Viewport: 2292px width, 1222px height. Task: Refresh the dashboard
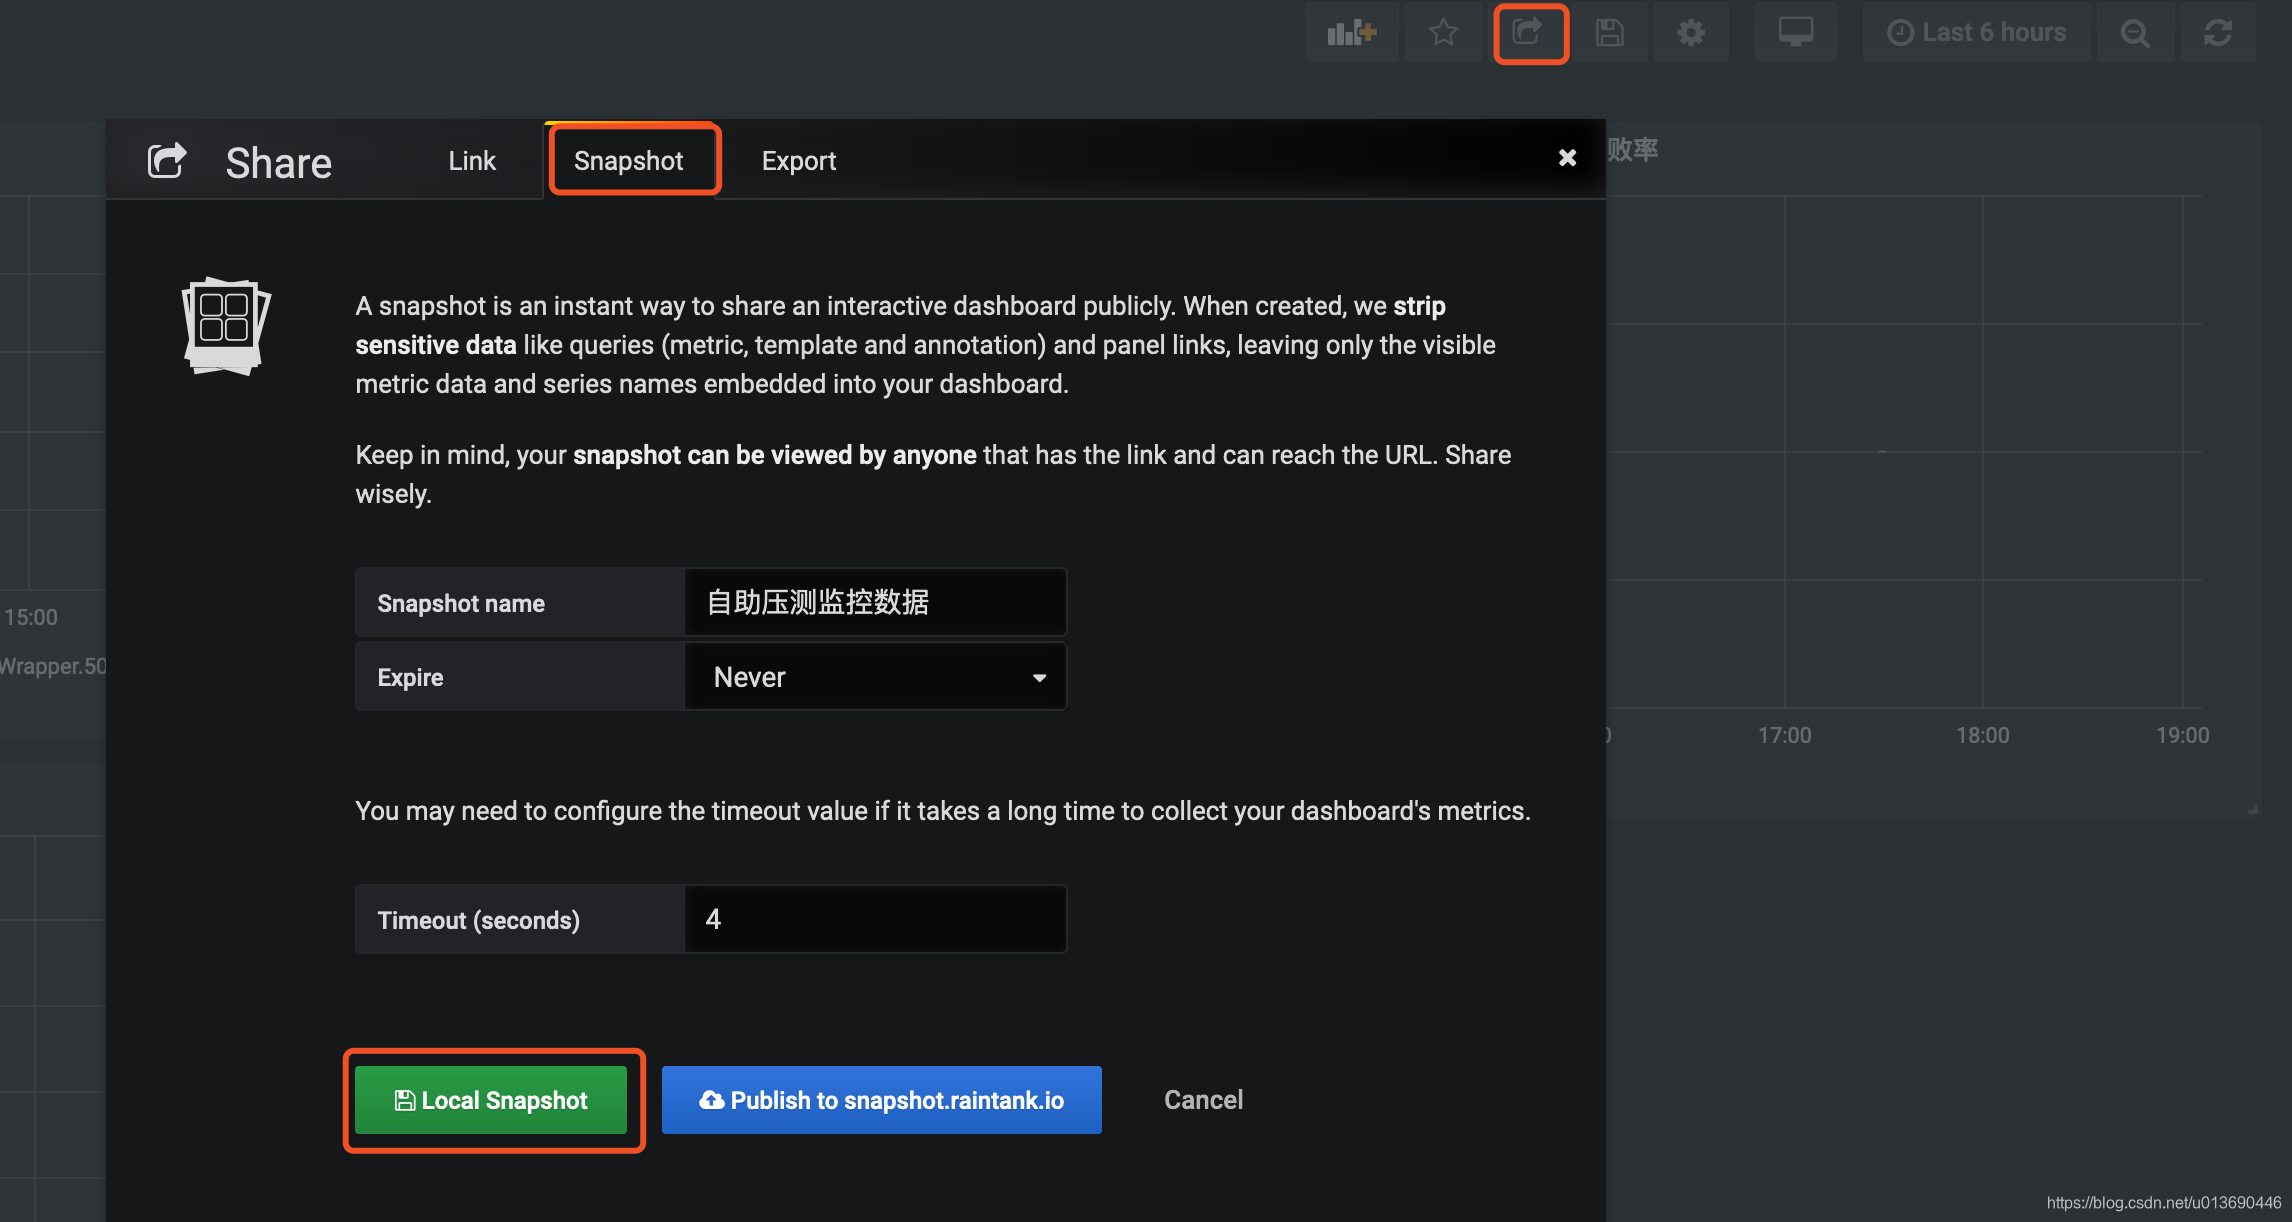coord(2217,33)
